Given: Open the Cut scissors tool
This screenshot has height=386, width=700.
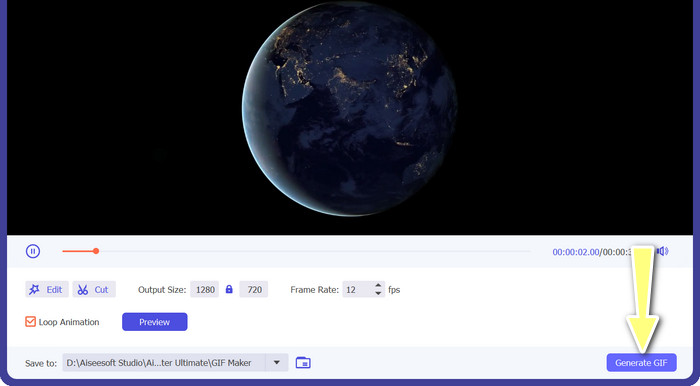Looking at the screenshot, I should click(x=94, y=290).
